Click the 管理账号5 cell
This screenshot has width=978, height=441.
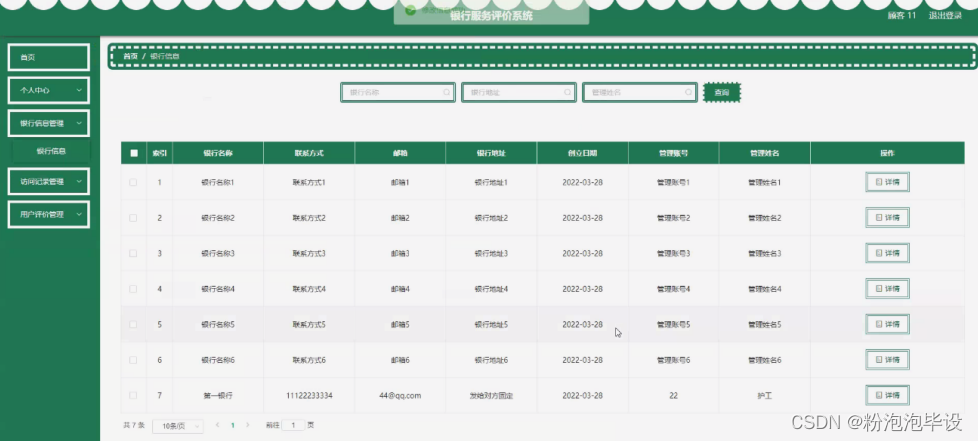point(673,324)
